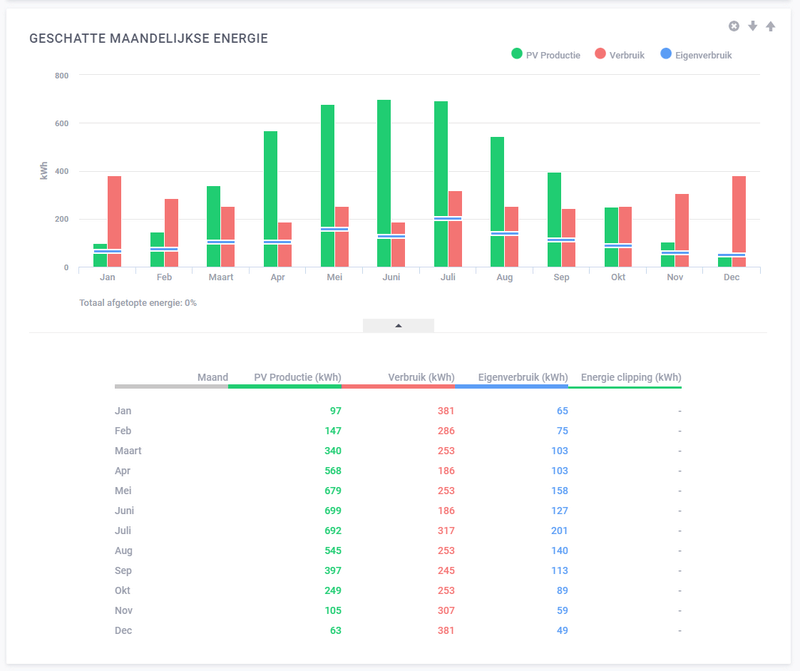Sort by Verbruik (kWh) column header
This screenshot has width=800, height=671.
412,377
